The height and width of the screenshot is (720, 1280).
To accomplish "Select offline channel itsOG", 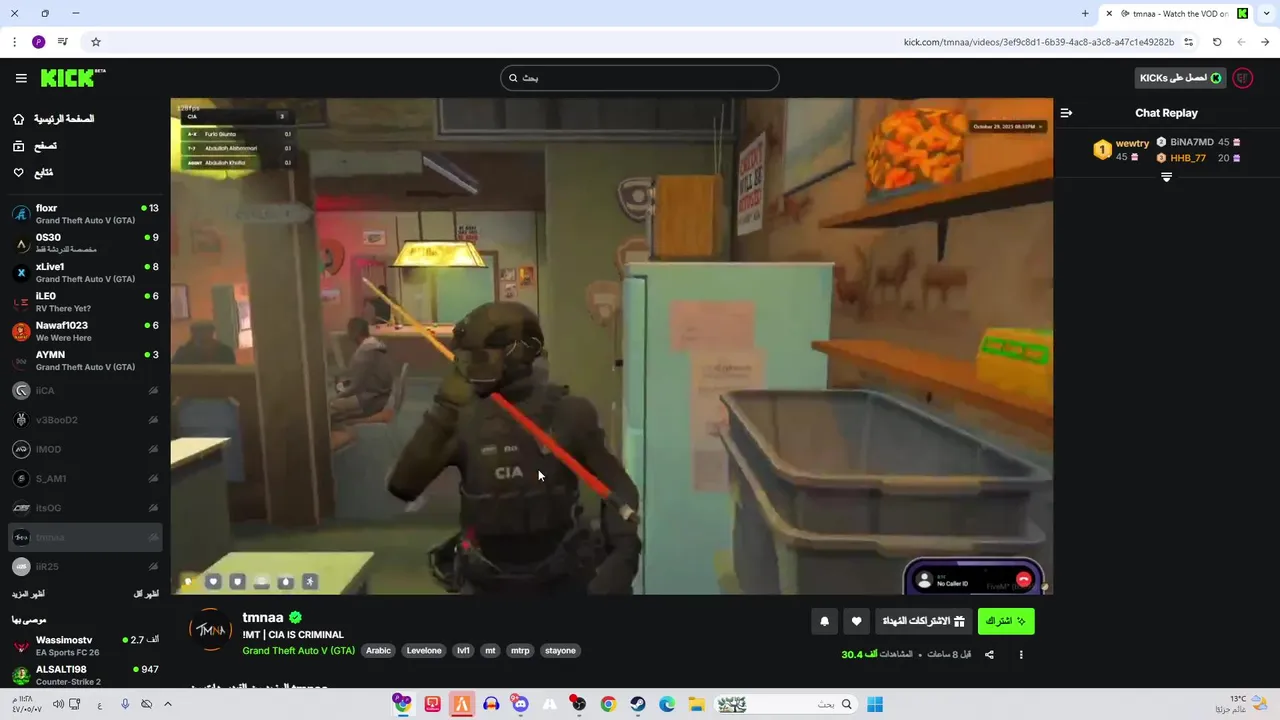I will click(x=85, y=508).
